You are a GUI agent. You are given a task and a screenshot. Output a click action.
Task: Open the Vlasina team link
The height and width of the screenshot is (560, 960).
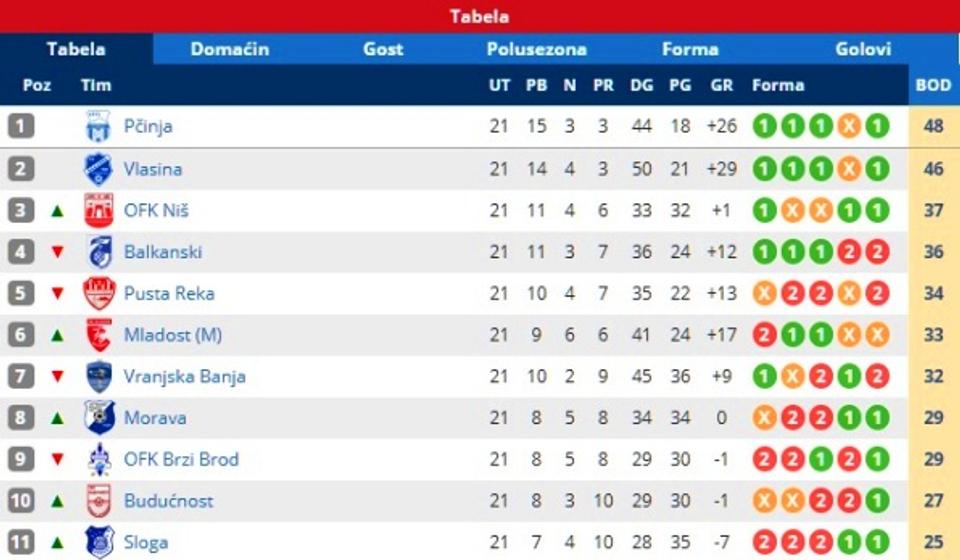153,169
